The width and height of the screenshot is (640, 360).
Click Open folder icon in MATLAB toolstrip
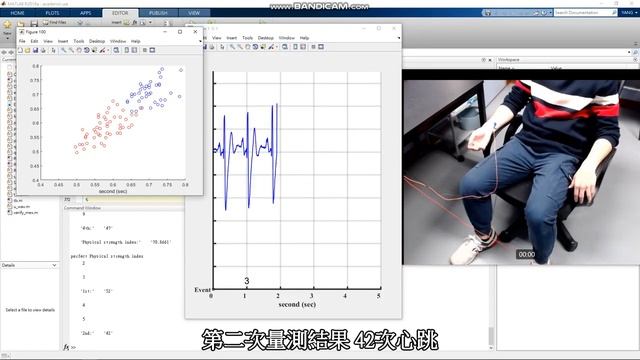click(21, 24)
